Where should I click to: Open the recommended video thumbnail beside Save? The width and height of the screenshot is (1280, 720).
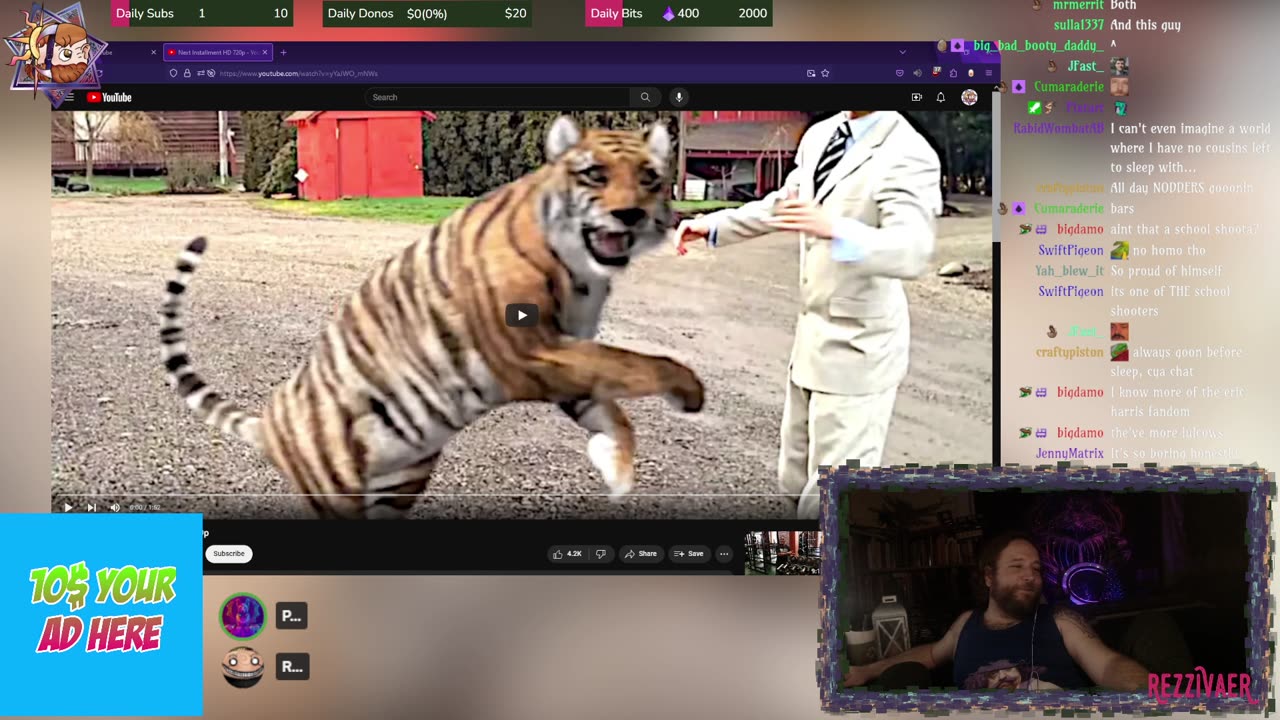(783, 553)
